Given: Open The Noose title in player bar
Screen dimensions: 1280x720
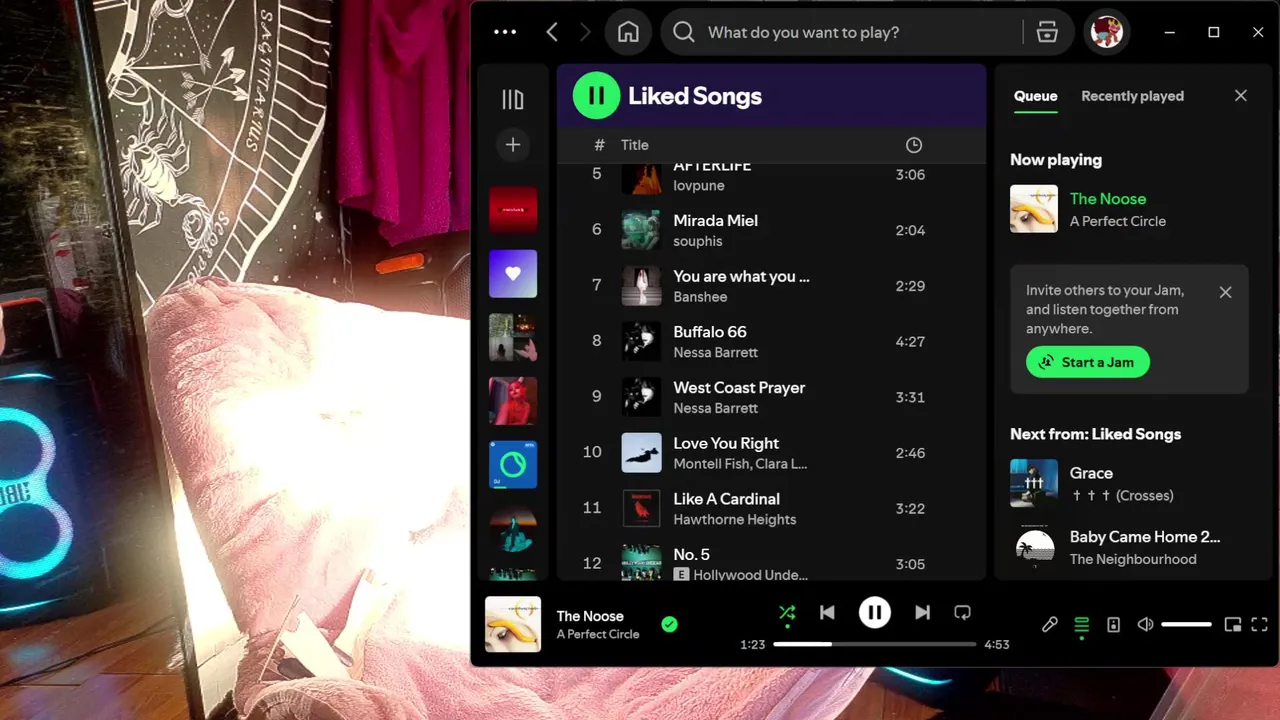Looking at the screenshot, I should click(x=590, y=616).
